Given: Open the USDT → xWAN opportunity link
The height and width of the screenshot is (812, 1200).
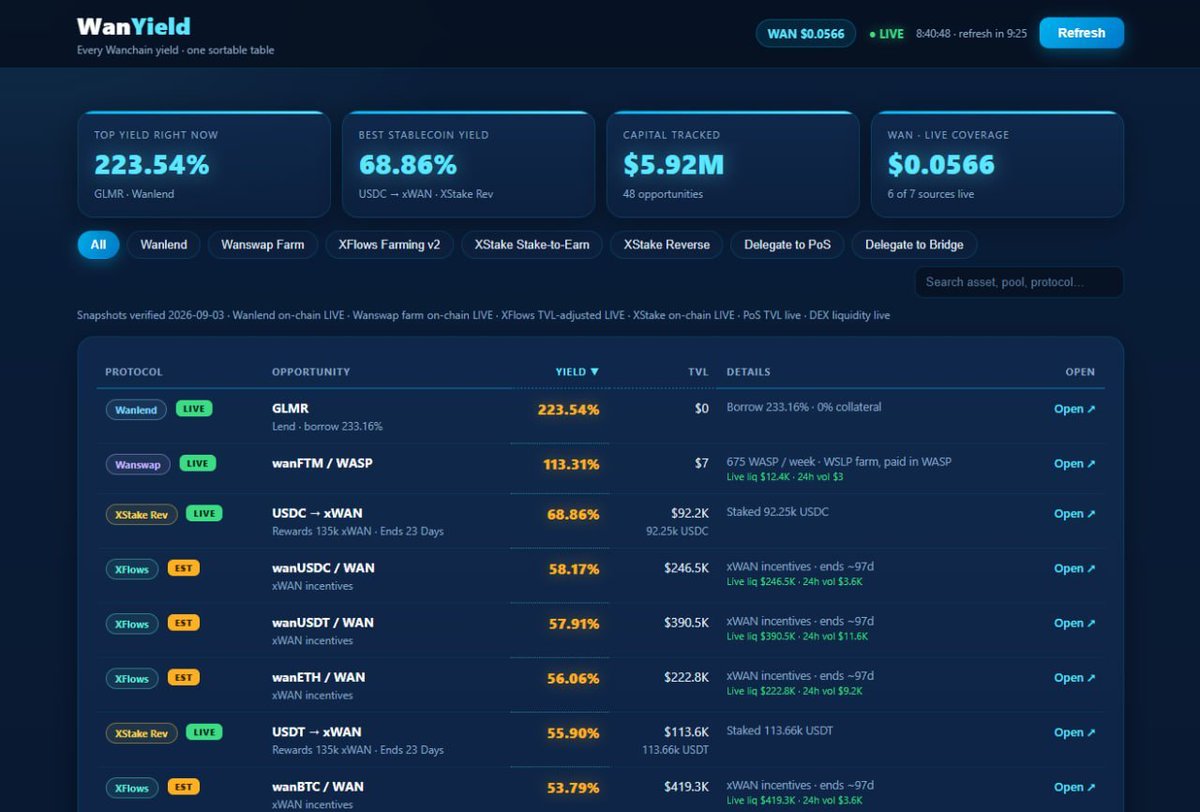Looking at the screenshot, I should point(1075,733).
